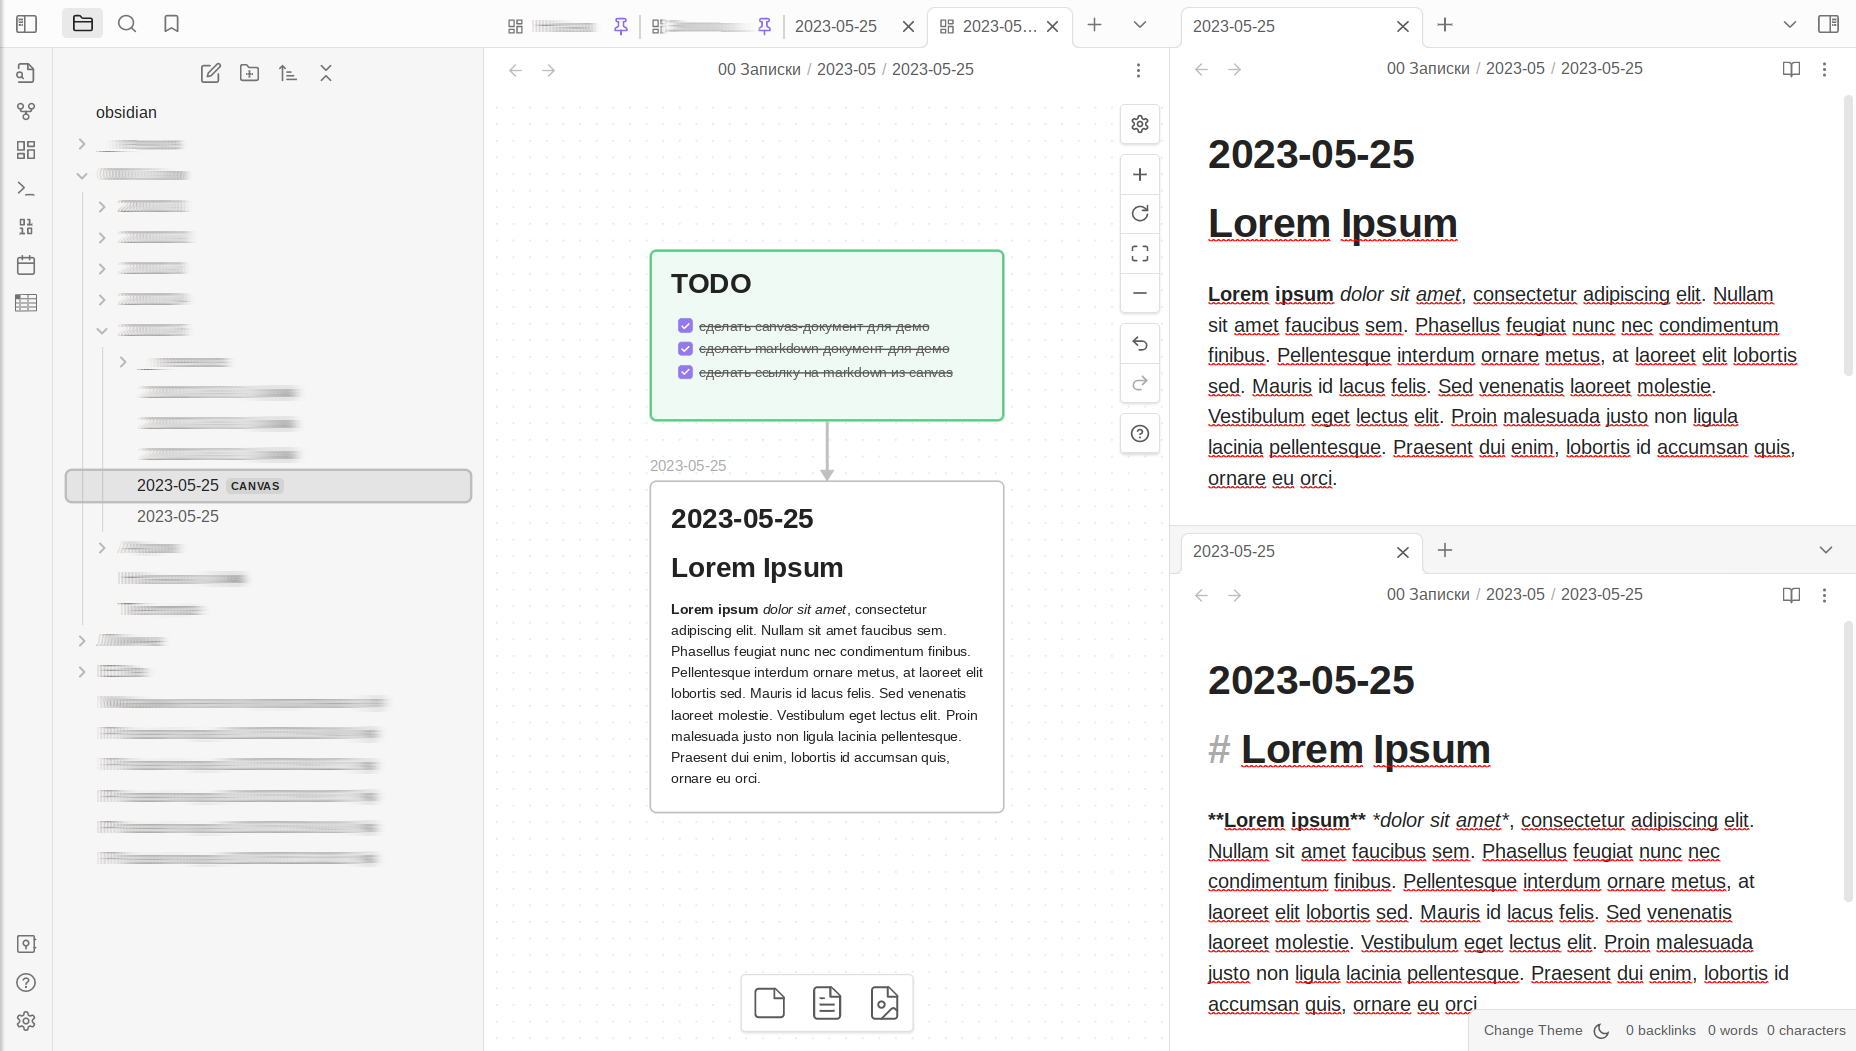
Task: Open quick switcher icon in ribbon
Action: [x=26, y=73]
